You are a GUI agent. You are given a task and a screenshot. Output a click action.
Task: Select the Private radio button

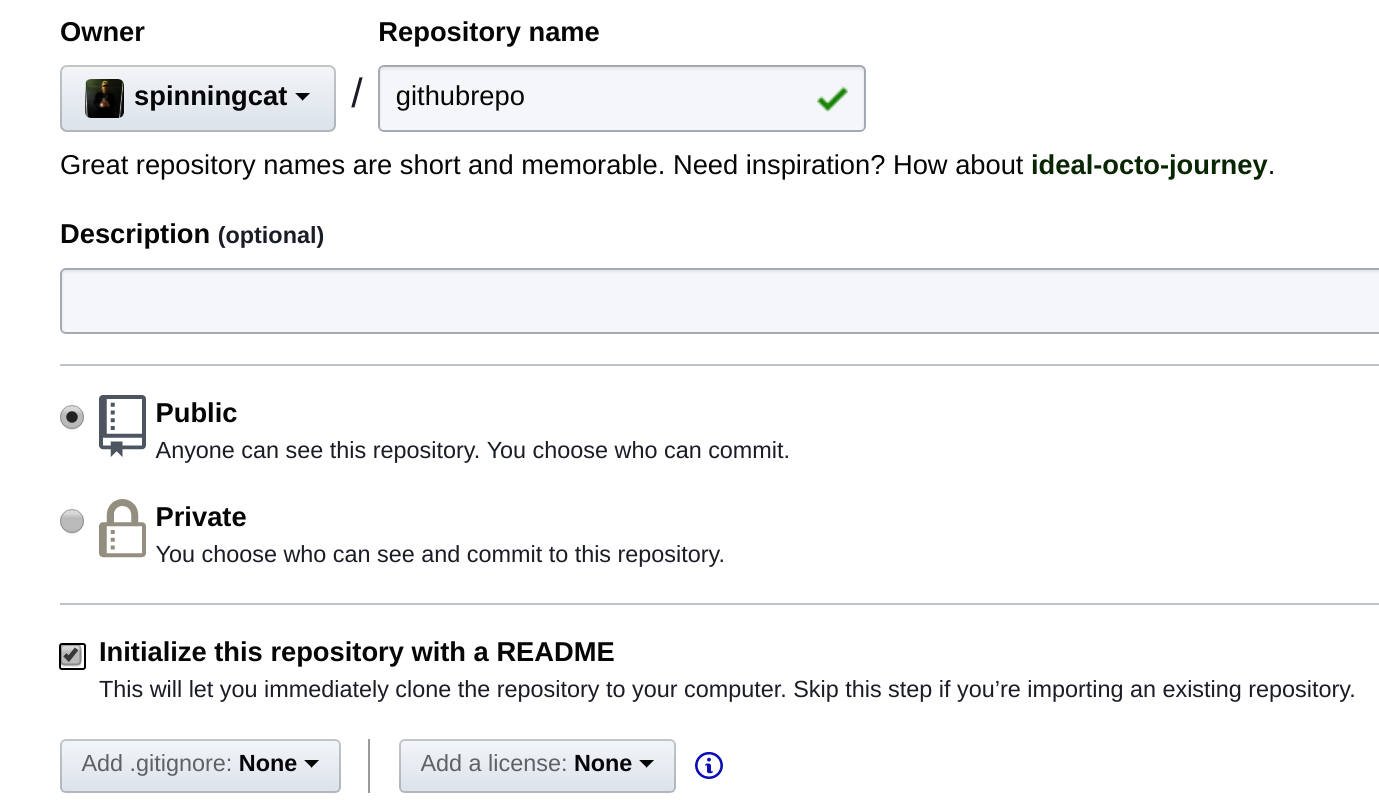coord(72,521)
